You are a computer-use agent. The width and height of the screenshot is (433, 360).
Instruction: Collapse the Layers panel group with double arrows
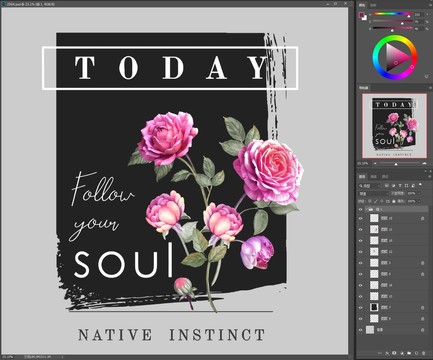425,171
